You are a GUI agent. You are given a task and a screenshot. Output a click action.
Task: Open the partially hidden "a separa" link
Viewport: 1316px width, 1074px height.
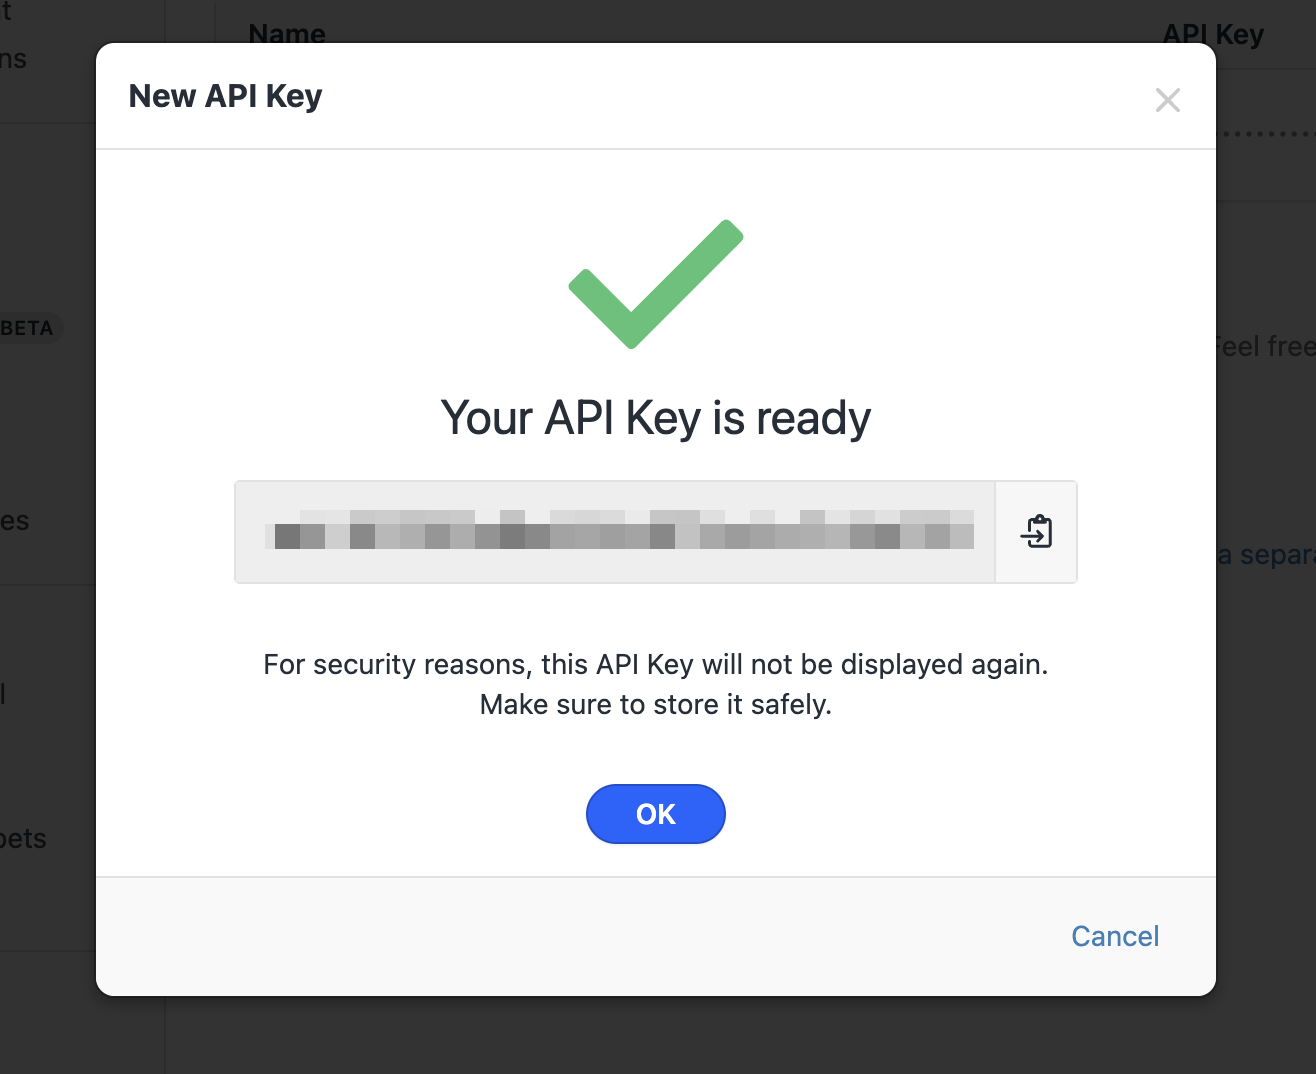1265,555
